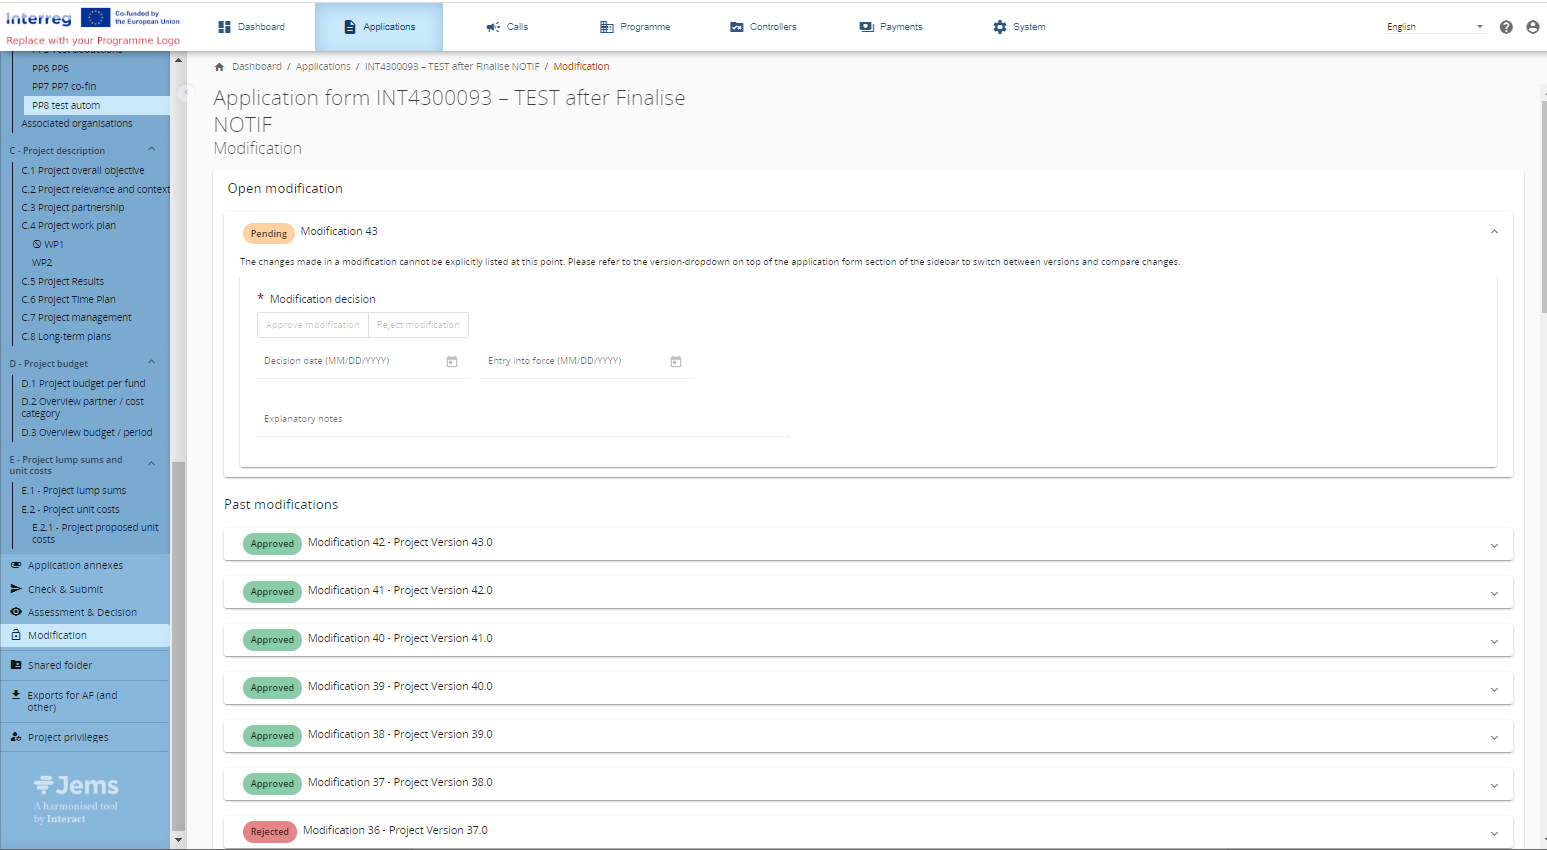
Task: Open the Entry into force calendar picker
Action: [676, 362]
